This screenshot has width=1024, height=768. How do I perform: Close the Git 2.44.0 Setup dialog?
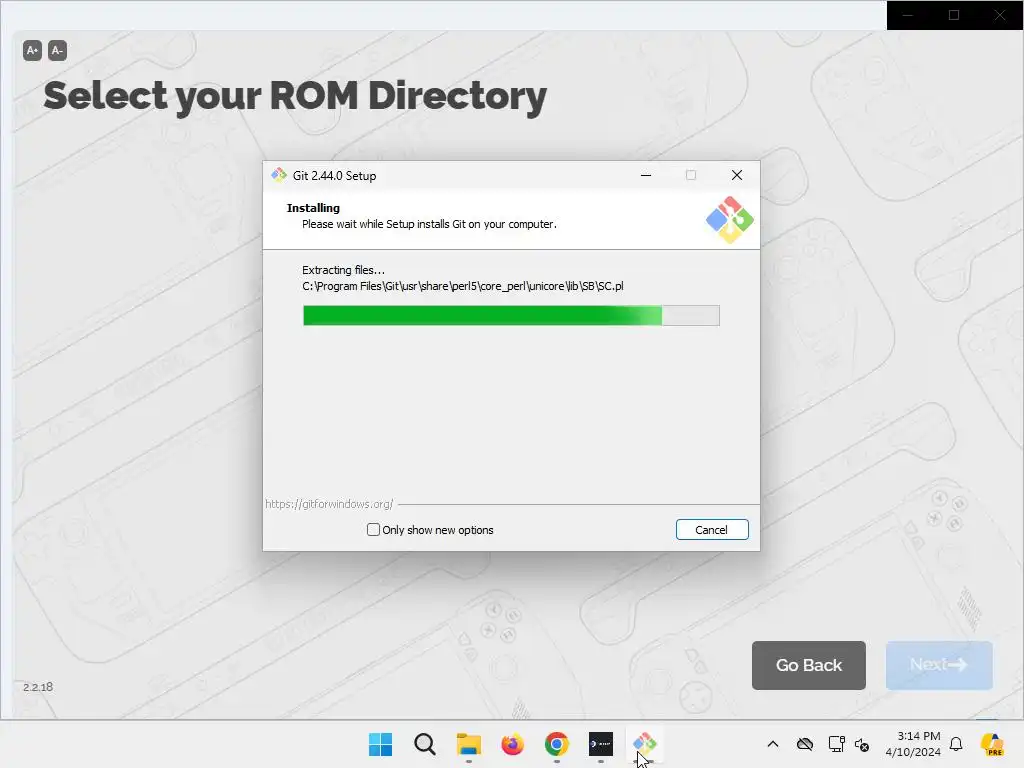737,175
